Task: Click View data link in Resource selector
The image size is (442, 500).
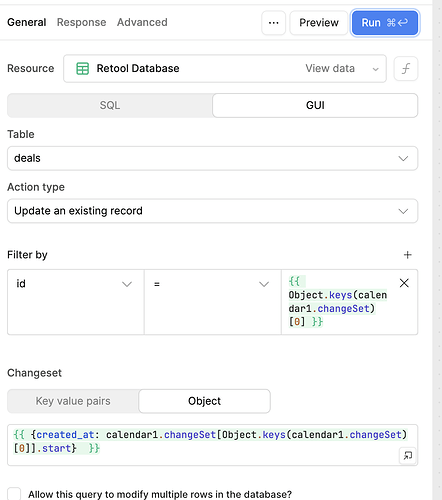Action: [x=330, y=68]
